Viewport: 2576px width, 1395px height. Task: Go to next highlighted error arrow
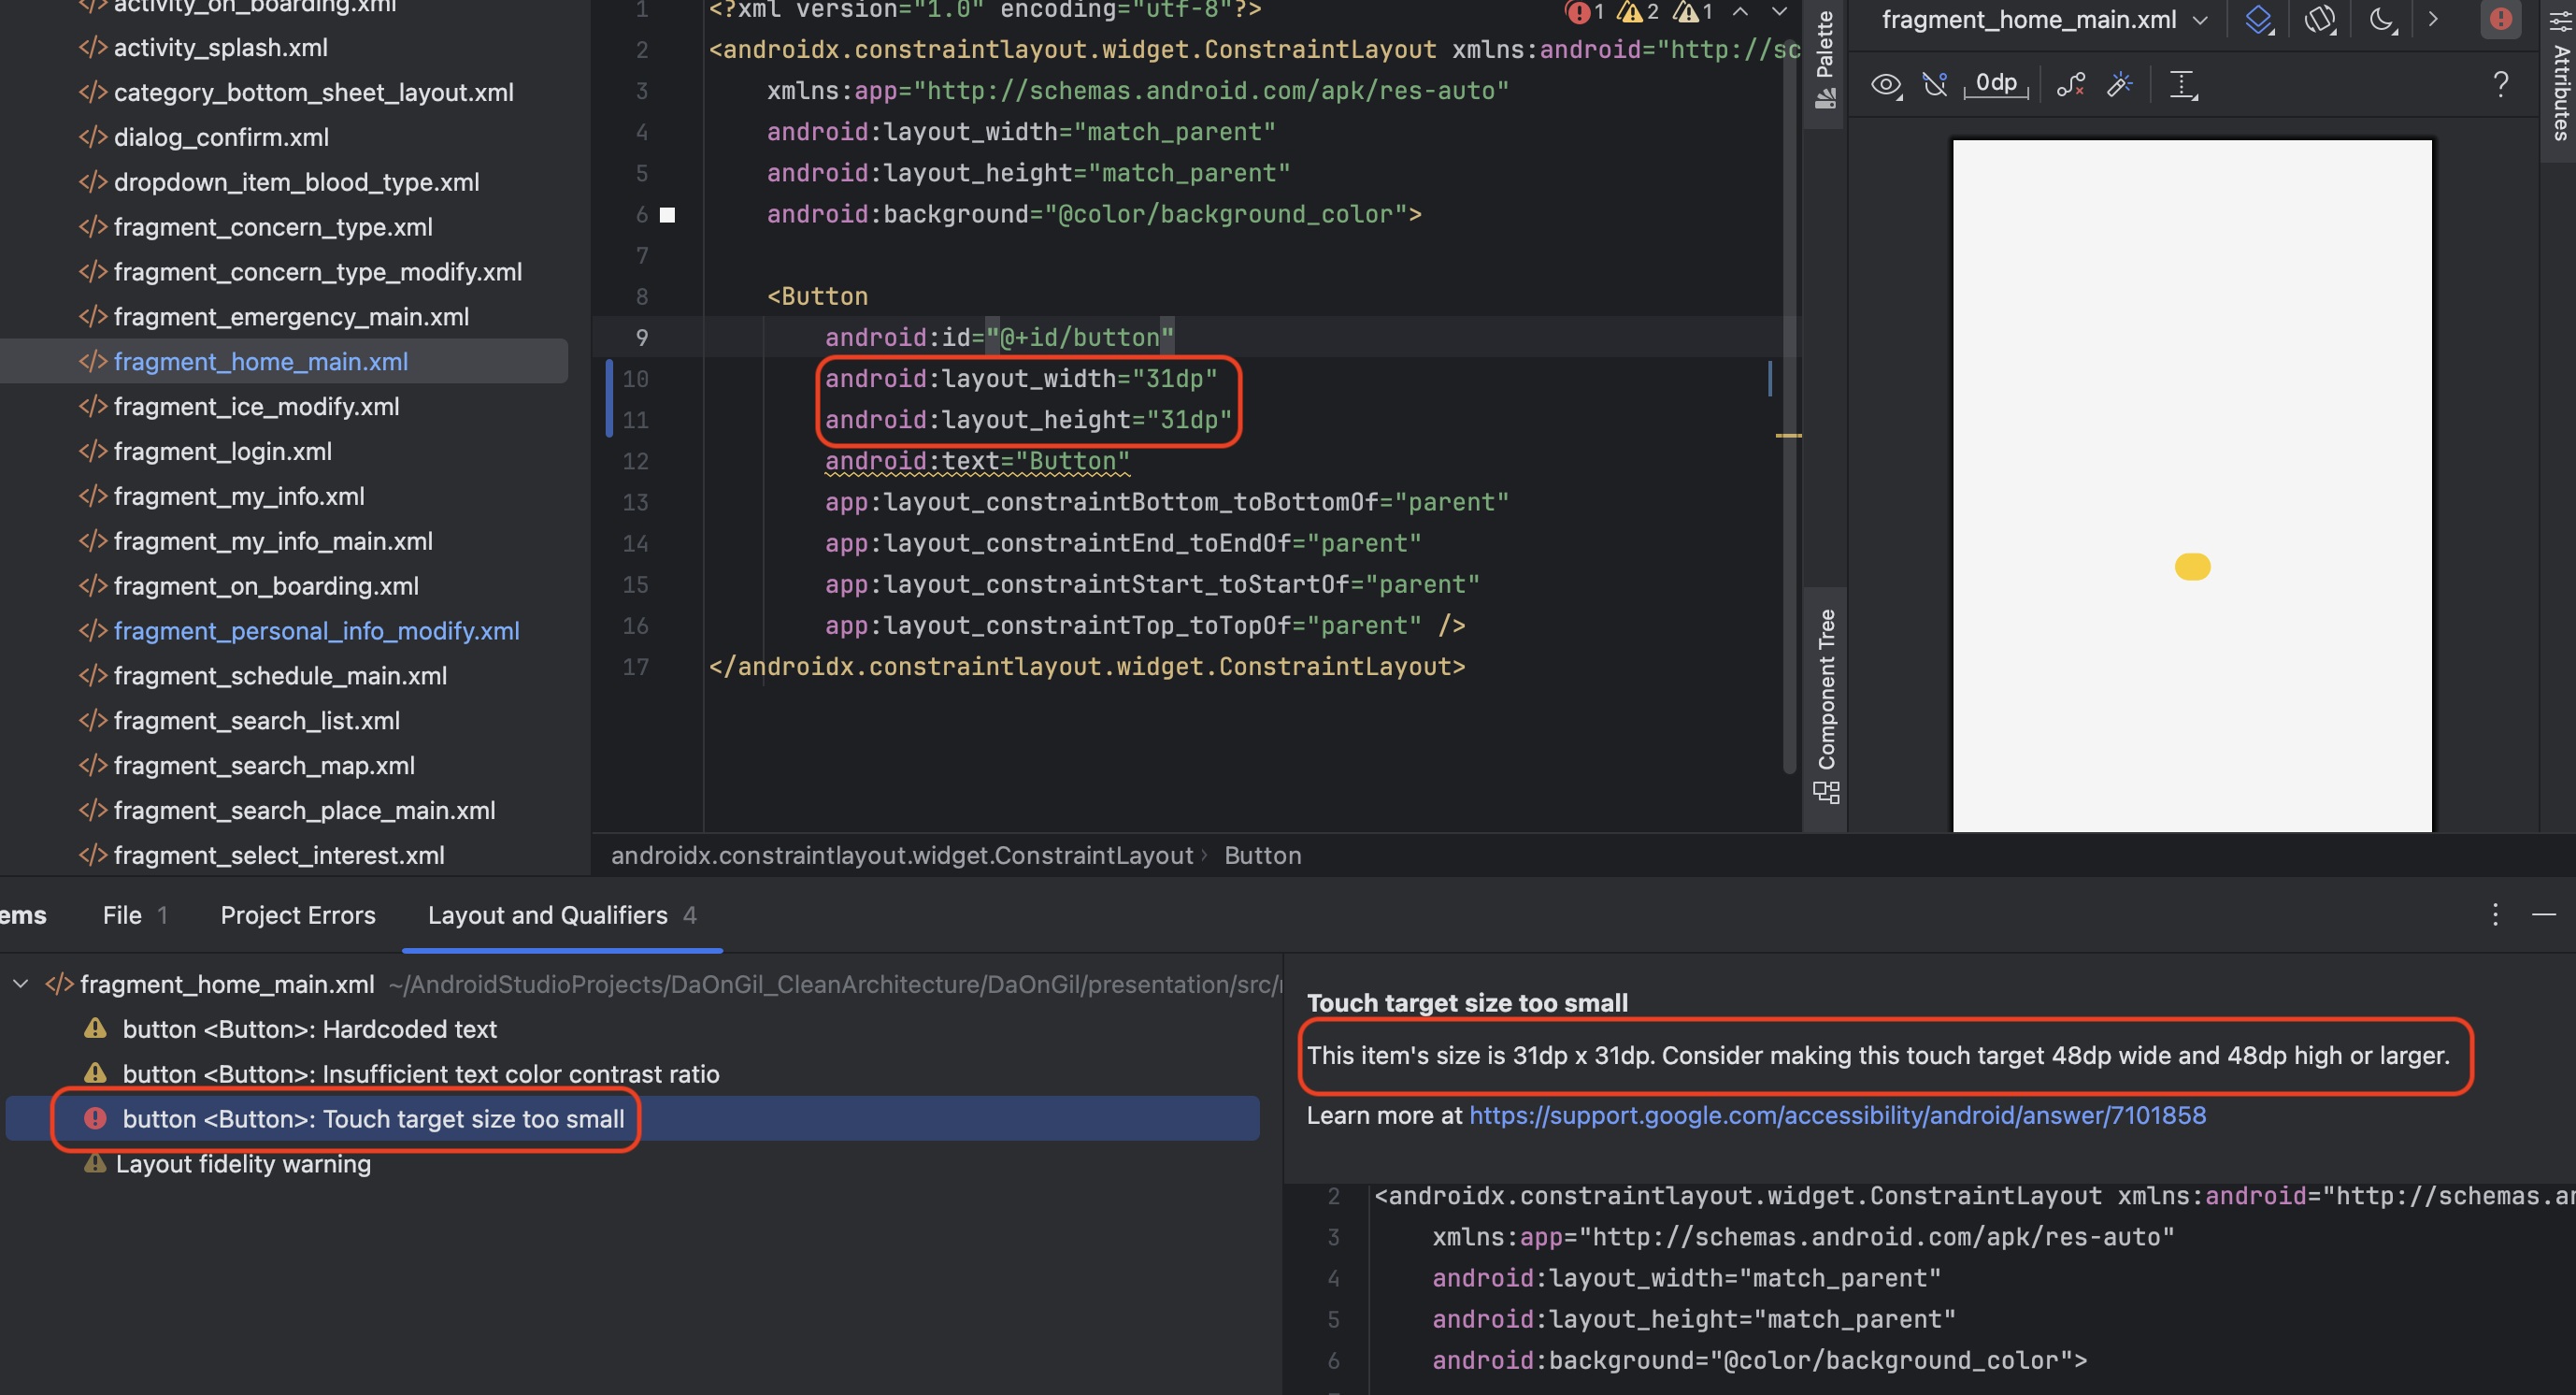pyautogui.click(x=1779, y=12)
